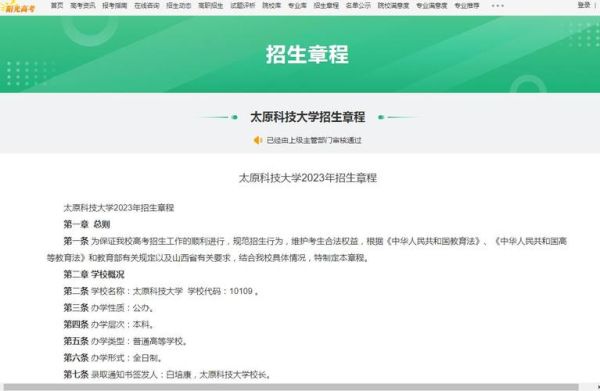Click the left-aligned 太原科技大学2023年招生章程 line
The image size is (600, 391).
pos(119,208)
